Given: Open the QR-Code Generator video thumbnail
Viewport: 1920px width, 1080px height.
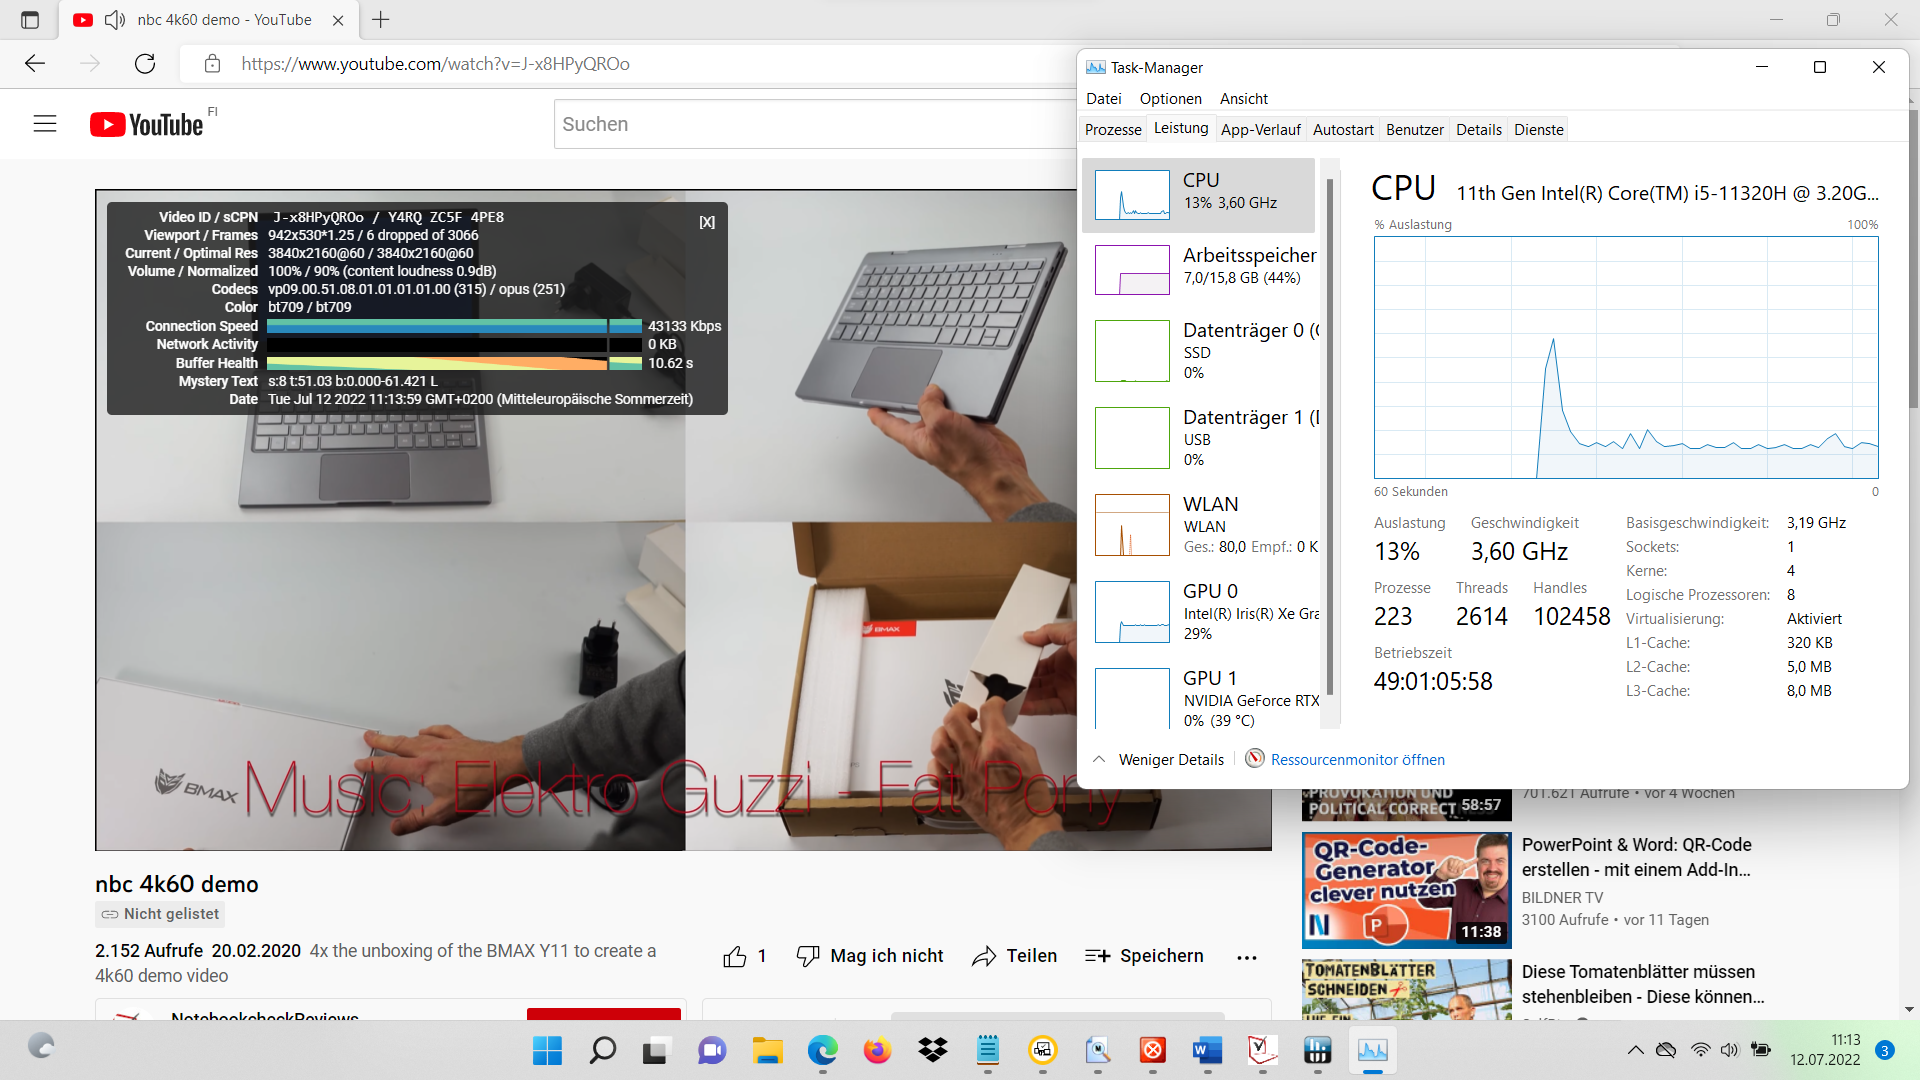Looking at the screenshot, I should tap(1406, 890).
